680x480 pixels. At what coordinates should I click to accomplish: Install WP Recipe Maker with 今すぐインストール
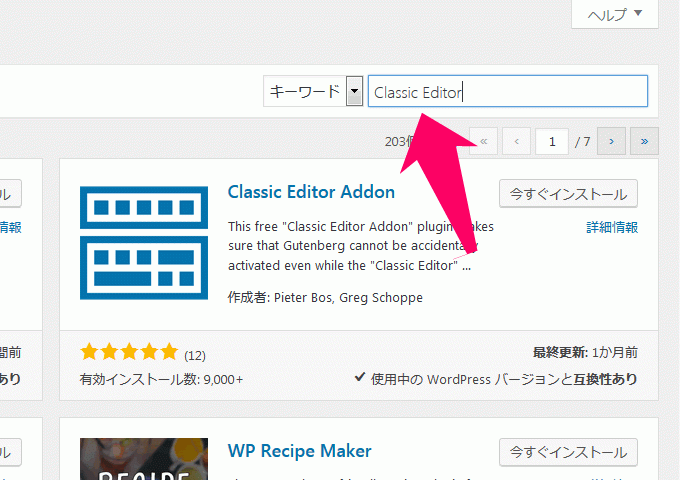point(568,452)
